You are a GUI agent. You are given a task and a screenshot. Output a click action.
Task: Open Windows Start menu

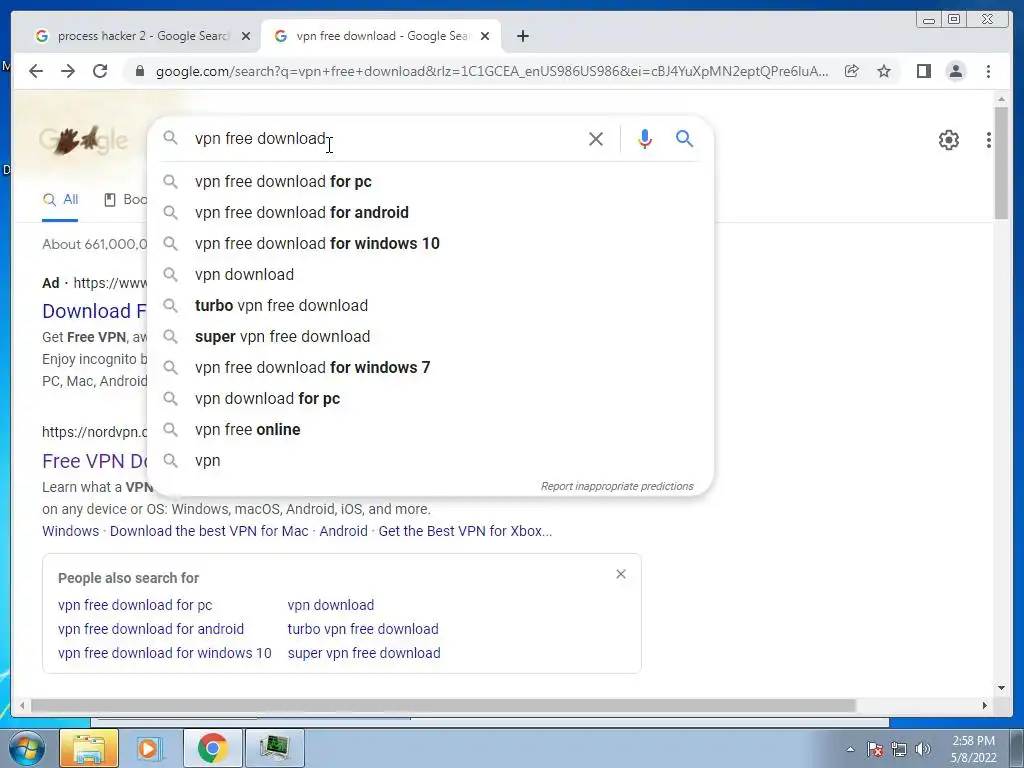(x=26, y=748)
